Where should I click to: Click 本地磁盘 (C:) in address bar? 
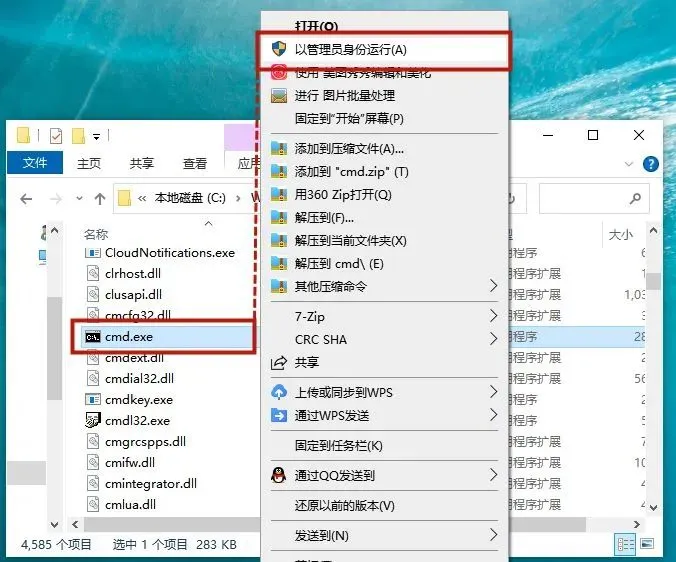[x=190, y=198]
